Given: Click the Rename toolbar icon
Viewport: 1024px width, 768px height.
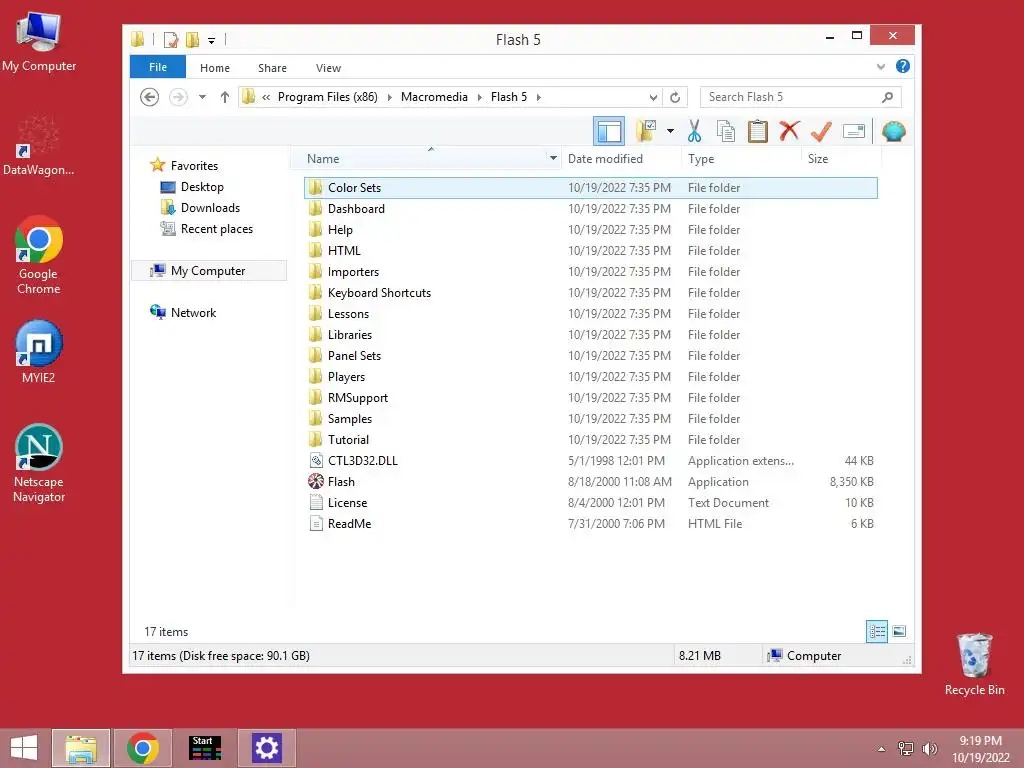Looking at the screenshot, I should 854,131.
